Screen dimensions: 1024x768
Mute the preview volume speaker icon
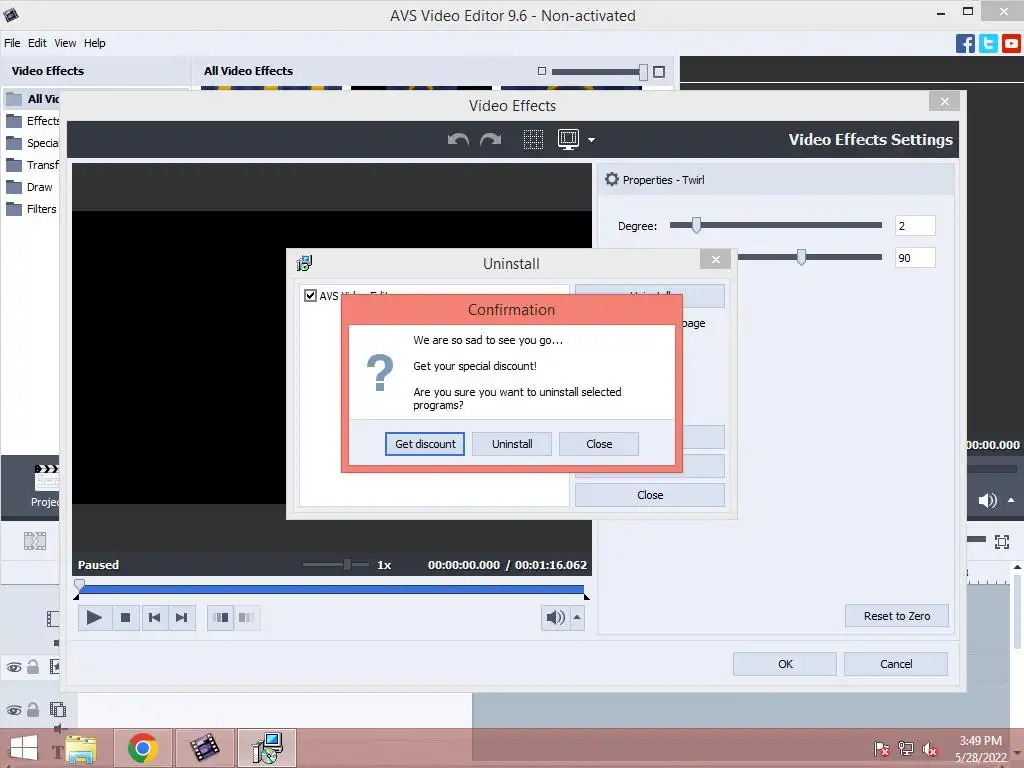tap(555, 618)
